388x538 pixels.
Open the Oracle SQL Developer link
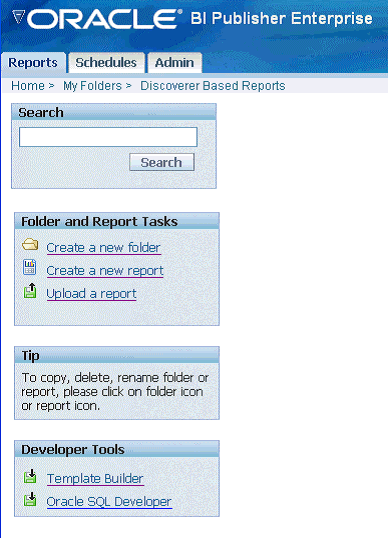(109, 502)
